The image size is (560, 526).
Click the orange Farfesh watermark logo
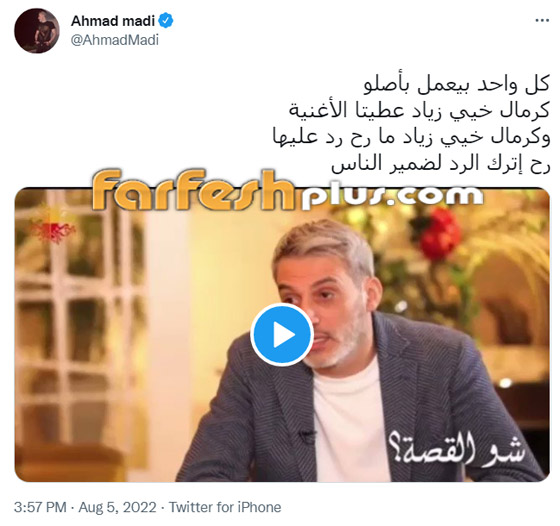[x=193, y=190]
